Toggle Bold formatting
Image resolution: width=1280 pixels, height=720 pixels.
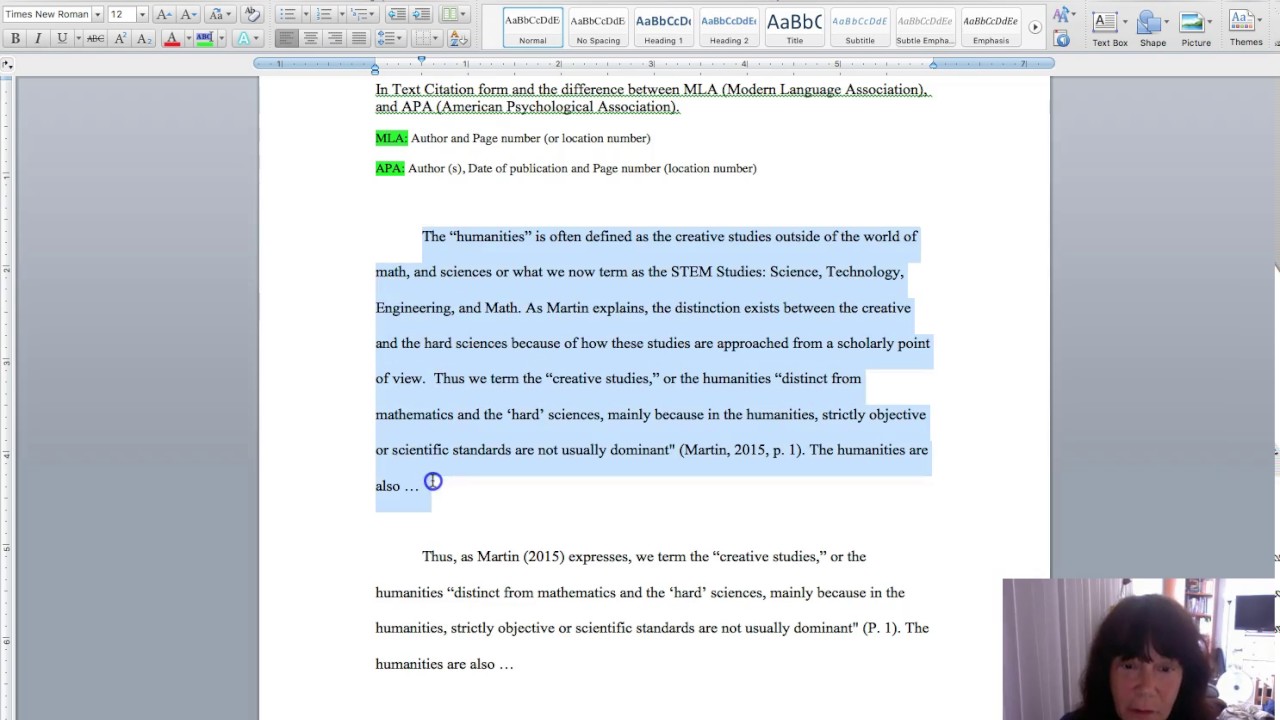[x=15, y=38]
